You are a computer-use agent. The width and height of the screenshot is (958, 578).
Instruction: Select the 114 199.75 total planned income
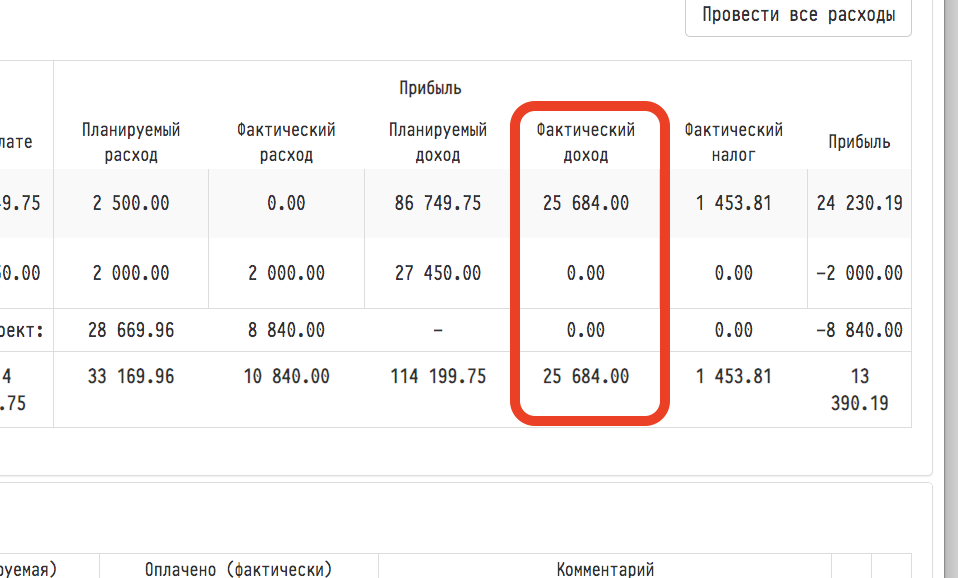tap(438, 377)
